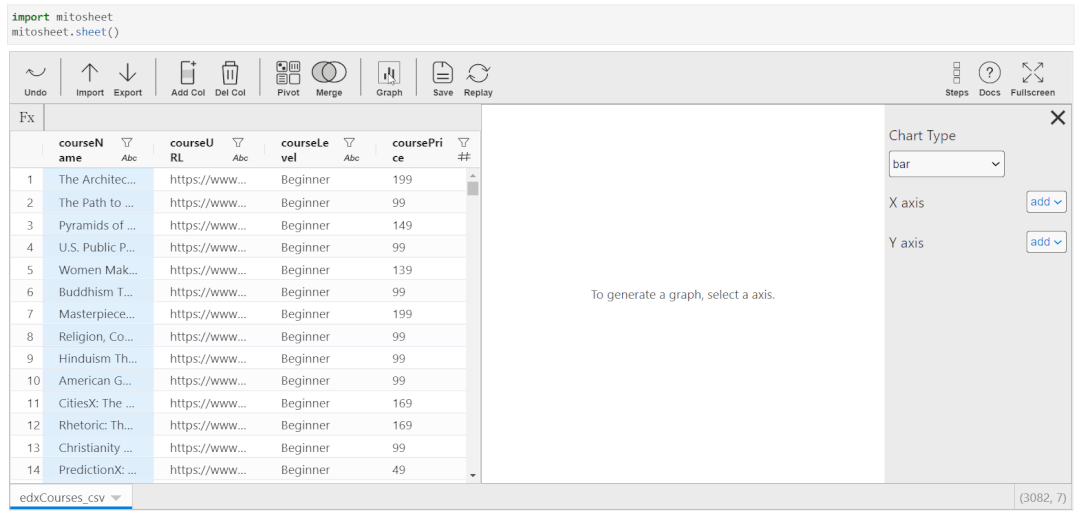Select cell 'The Path to ...' in row 2
1079x518 pixels.
point(98,202)
